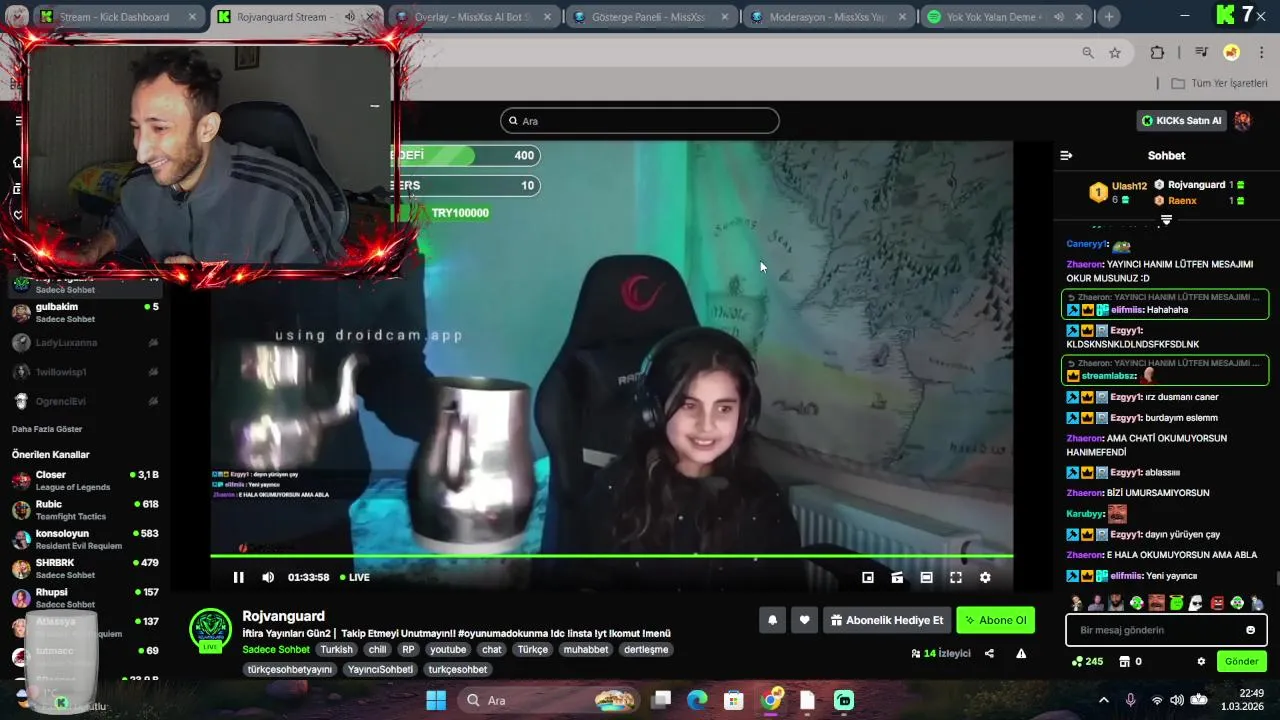Open the clip creation icon in player
1280x720 pixels.
(x=897, y=577)
